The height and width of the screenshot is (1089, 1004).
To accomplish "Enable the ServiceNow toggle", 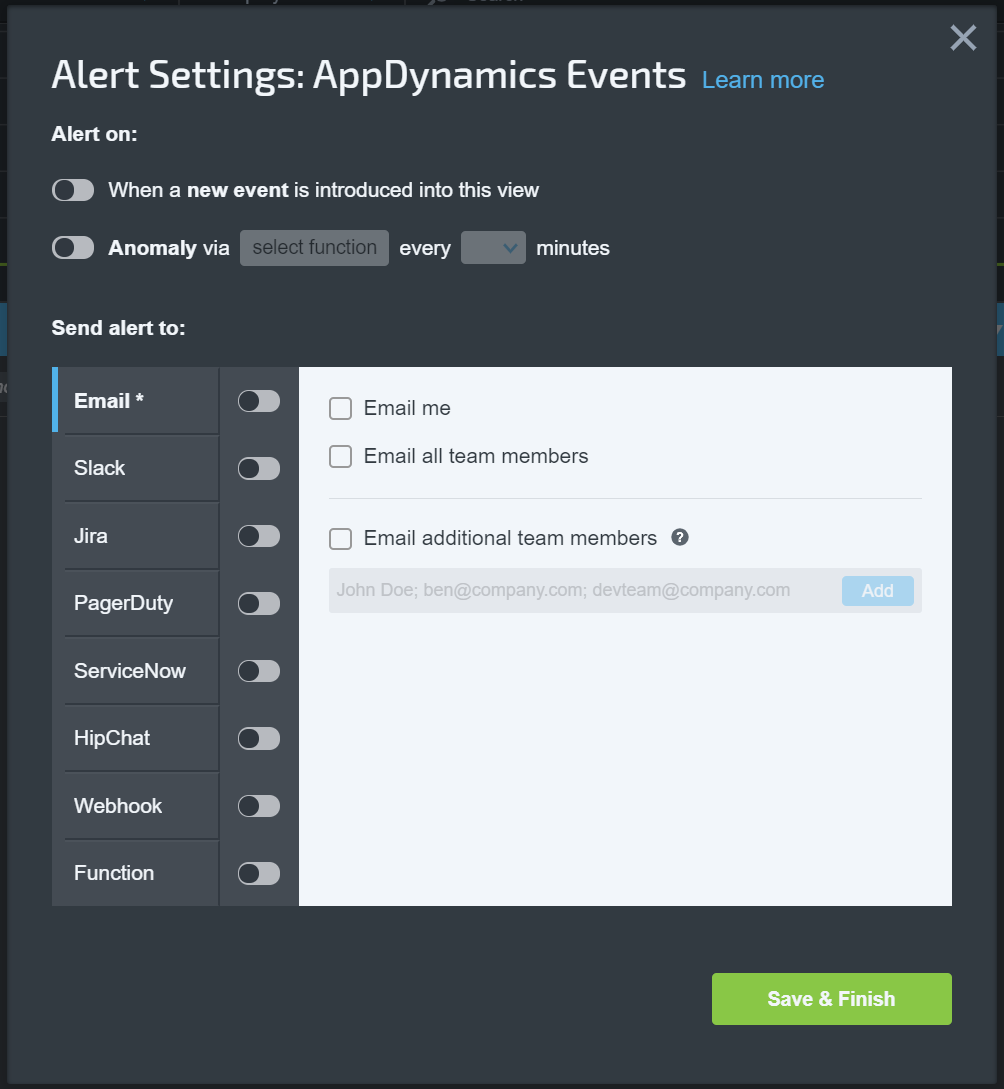I will click(259, 671).
